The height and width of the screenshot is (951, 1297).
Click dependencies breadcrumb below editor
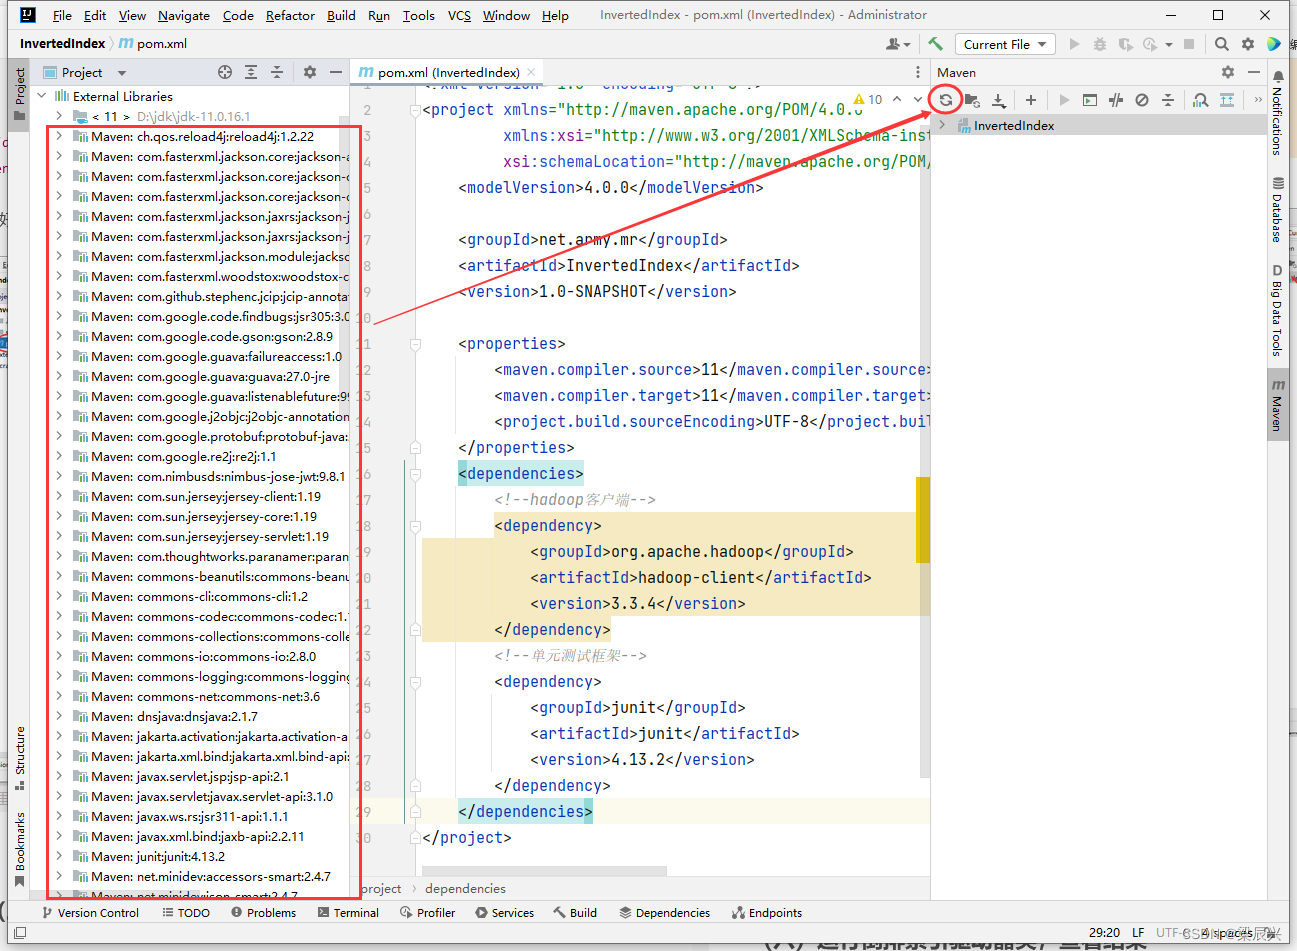465,888
